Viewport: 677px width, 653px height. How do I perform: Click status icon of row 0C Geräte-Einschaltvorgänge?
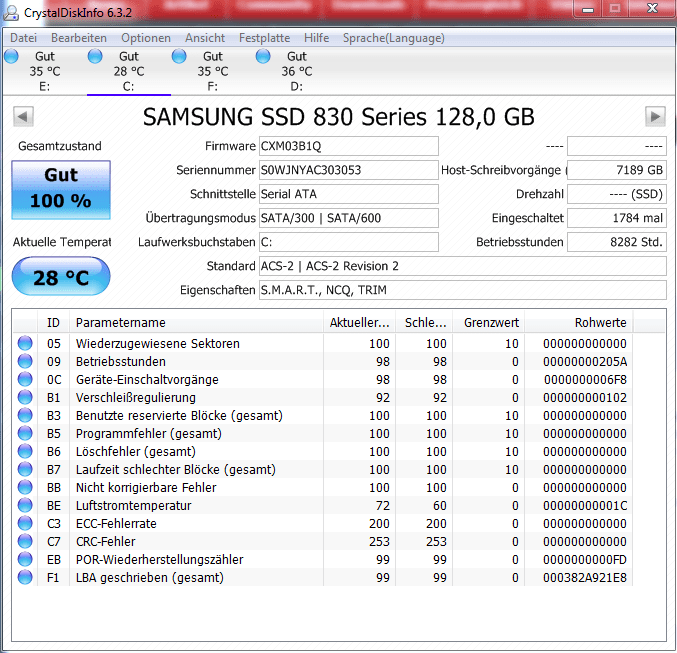point(25,379)
